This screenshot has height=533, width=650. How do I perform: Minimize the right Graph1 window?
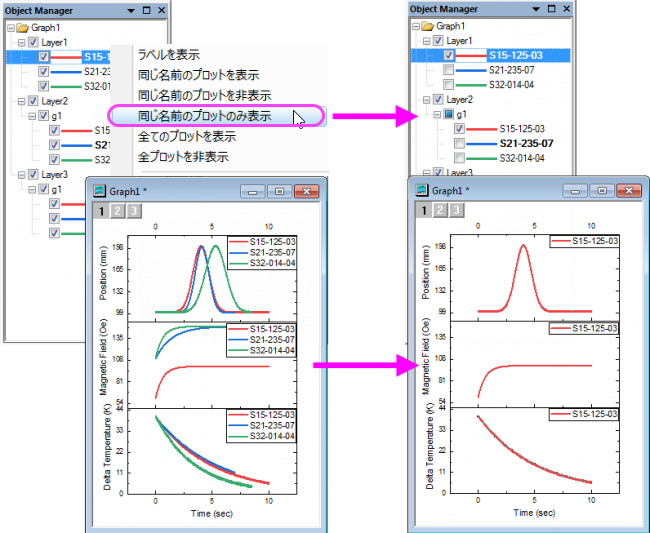[x=576, y=191]
